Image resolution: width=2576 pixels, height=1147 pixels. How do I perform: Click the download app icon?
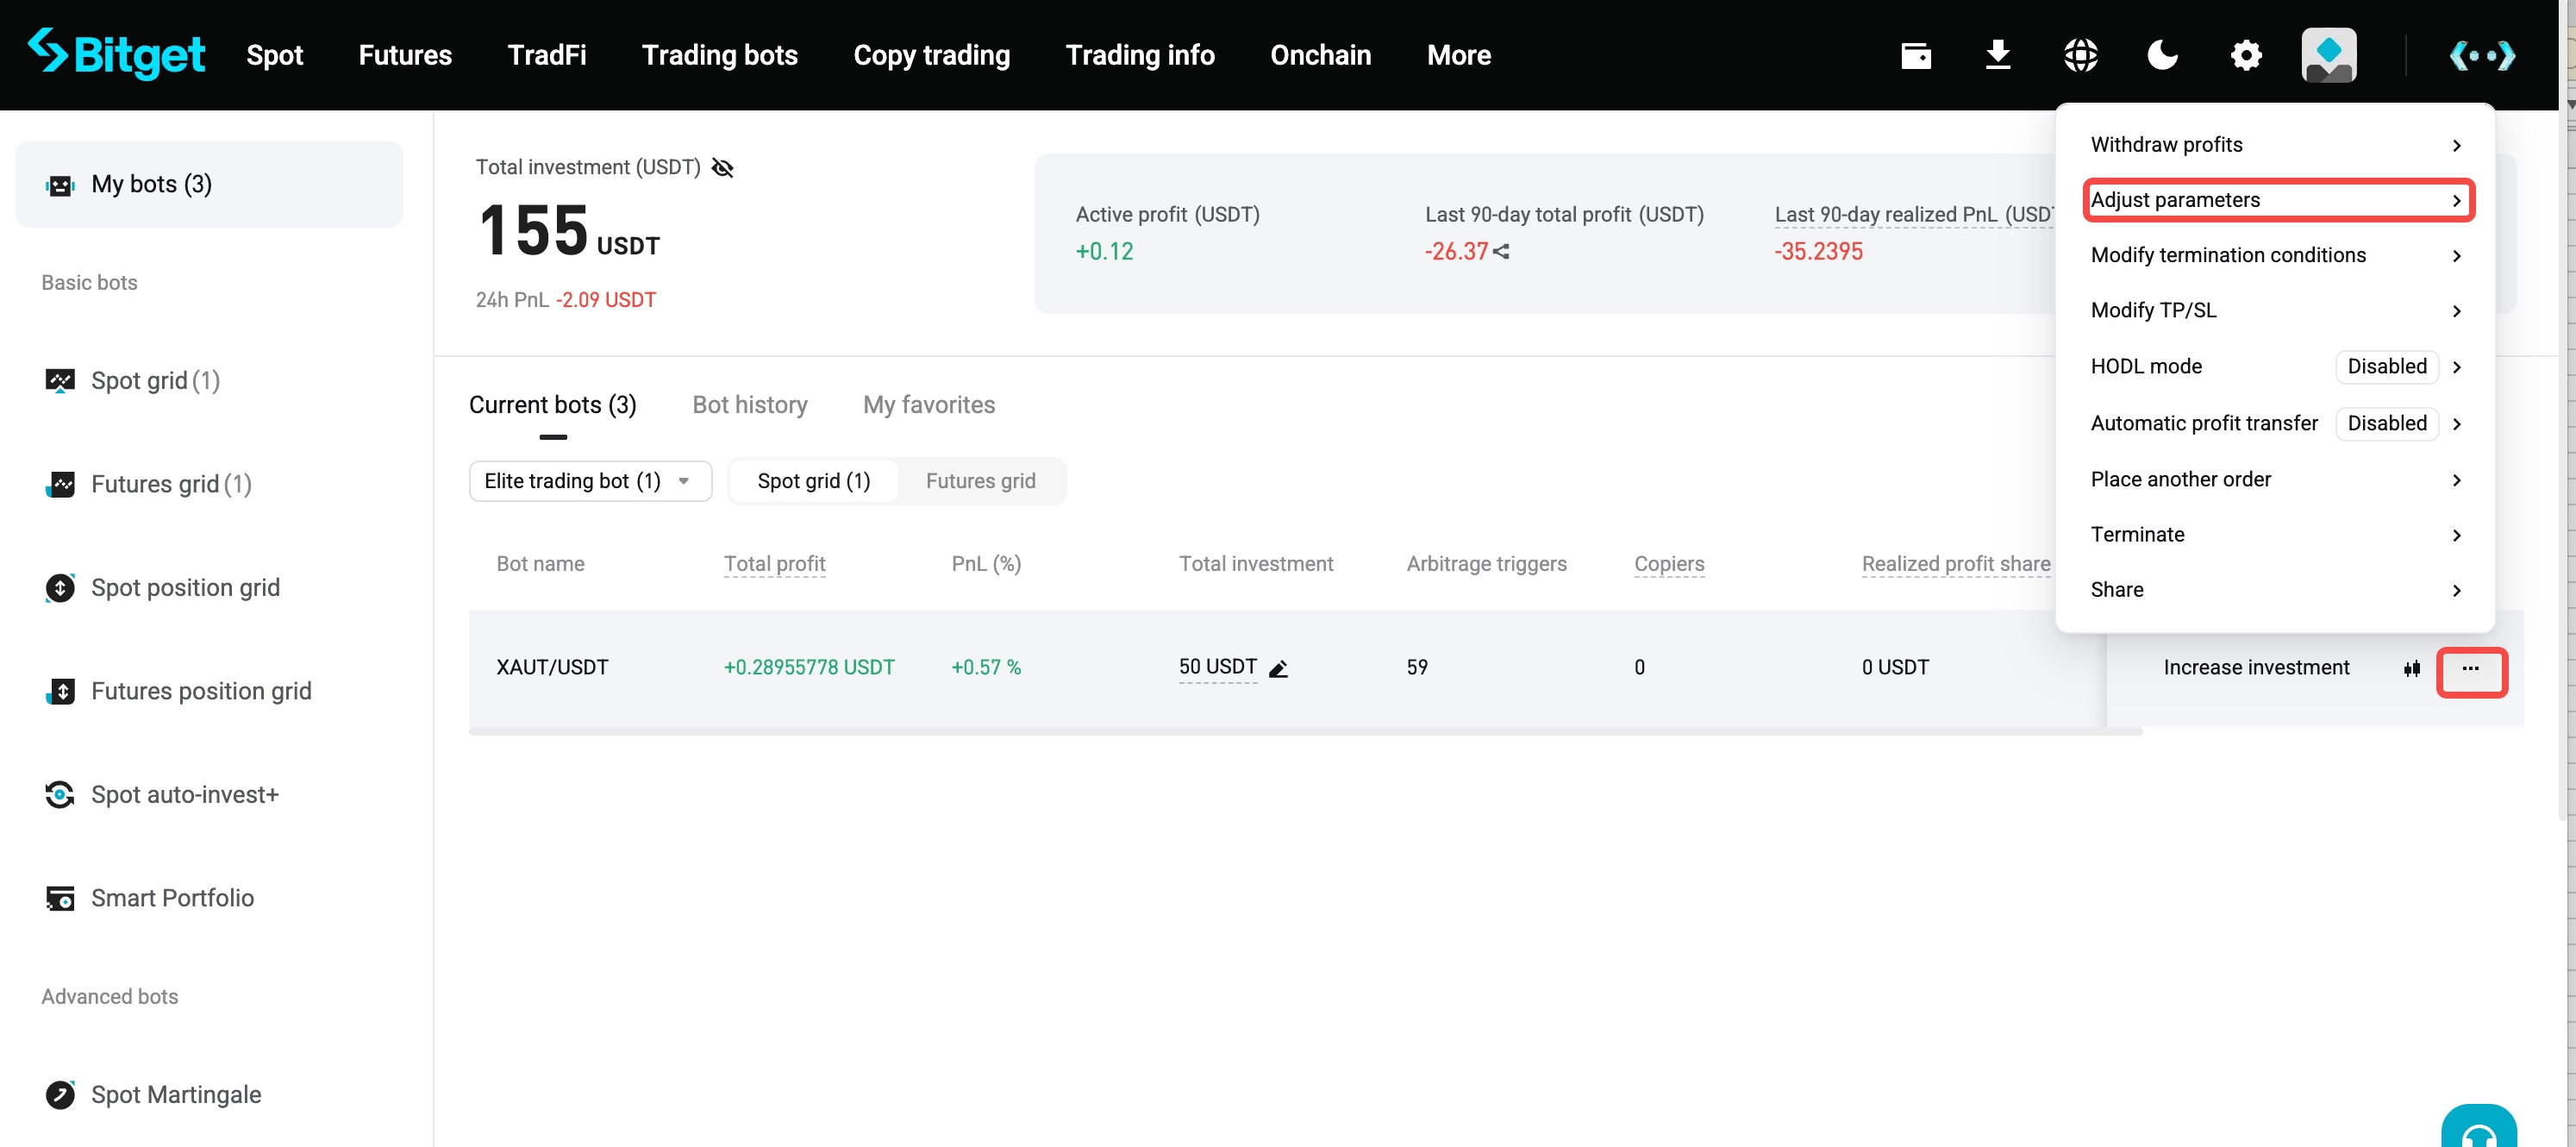(1997, 55)
